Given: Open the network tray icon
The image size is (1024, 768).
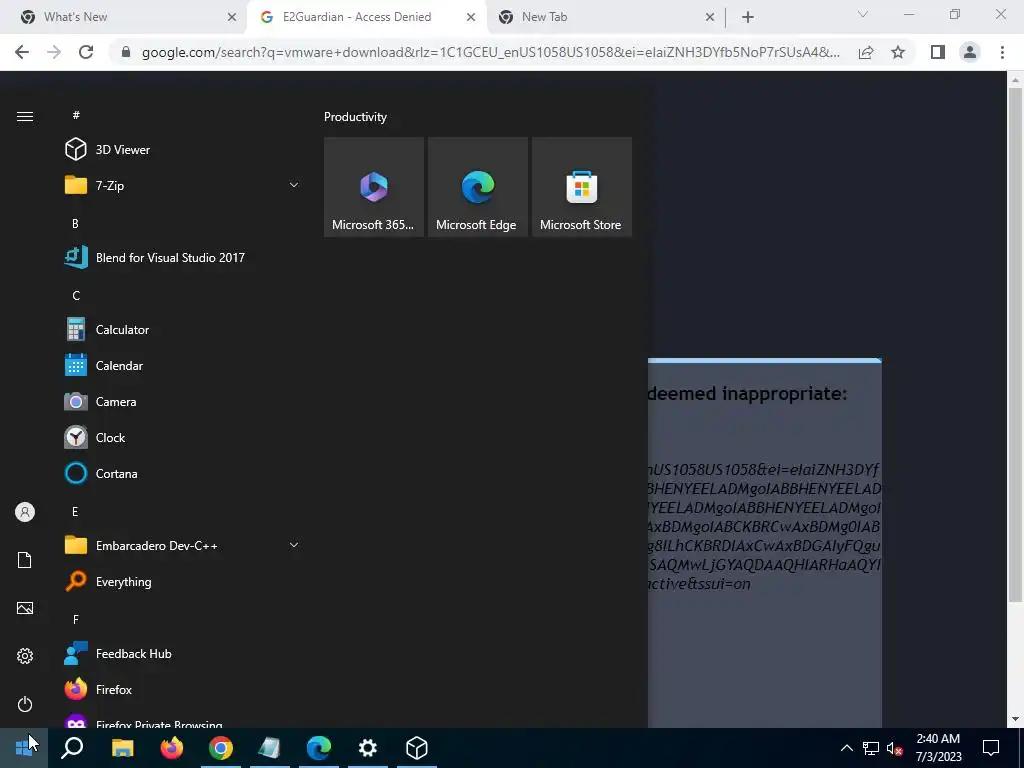Looking at the screenshot, I should tap(871, 748).
